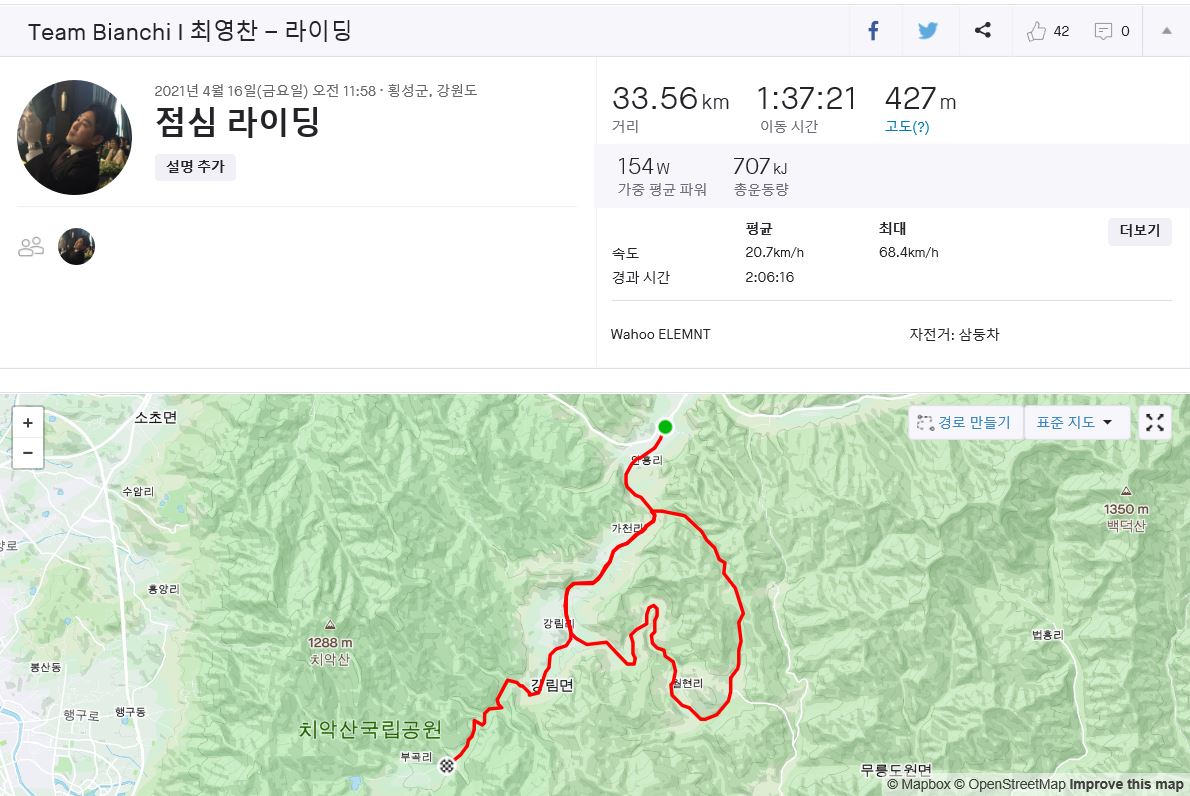Screen dimensions: 1190x796
Task: Click the green route start marker
Action: coord(665,427)
